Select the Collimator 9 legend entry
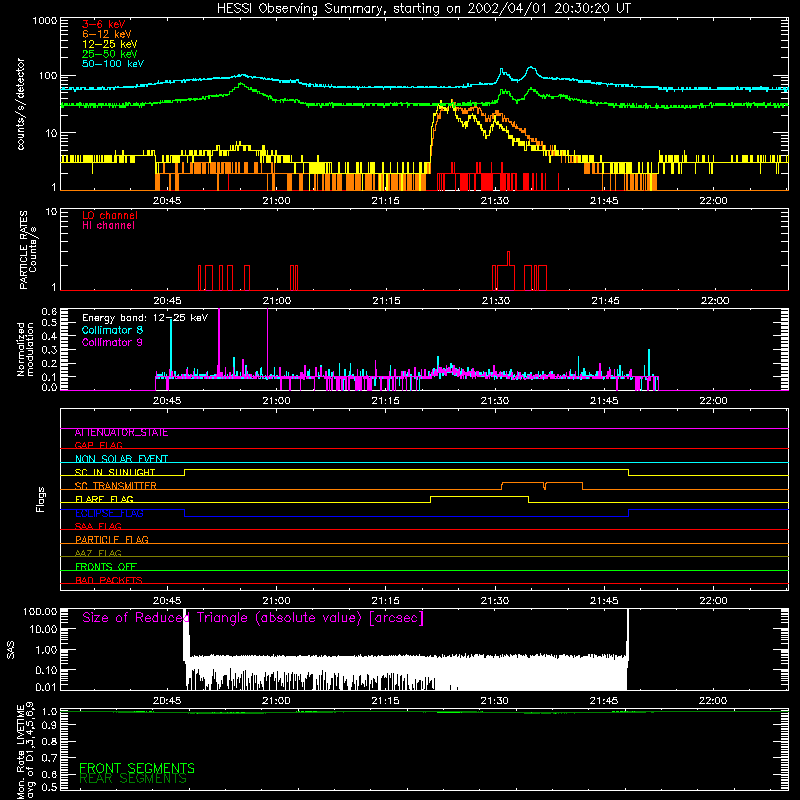The image size is (800, 800). [x=112, y=342]
